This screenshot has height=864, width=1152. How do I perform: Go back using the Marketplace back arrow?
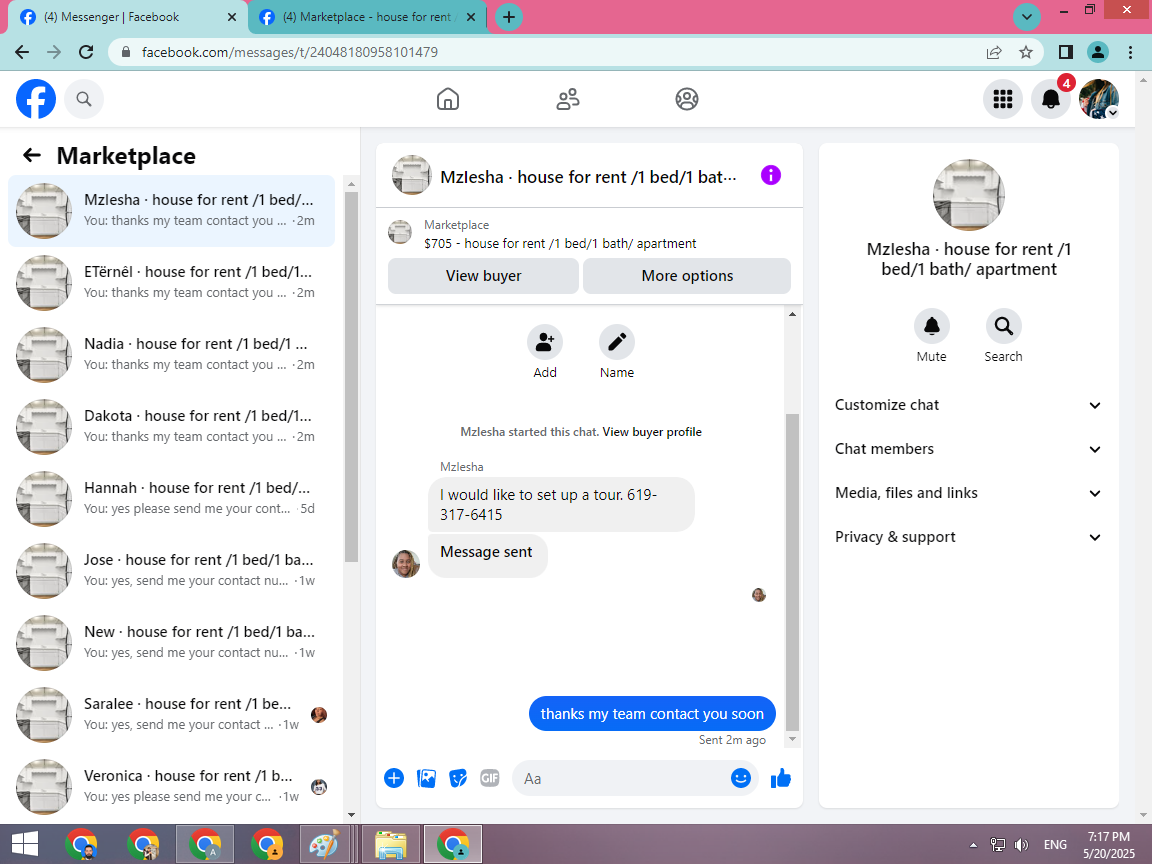(x=32, y=155)
